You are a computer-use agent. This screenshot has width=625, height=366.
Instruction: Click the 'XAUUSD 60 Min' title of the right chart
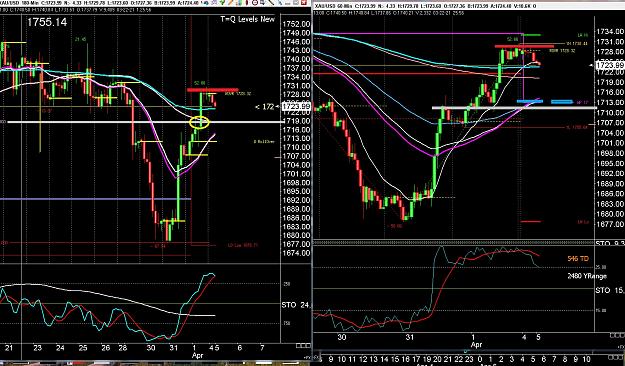[332, 6]
